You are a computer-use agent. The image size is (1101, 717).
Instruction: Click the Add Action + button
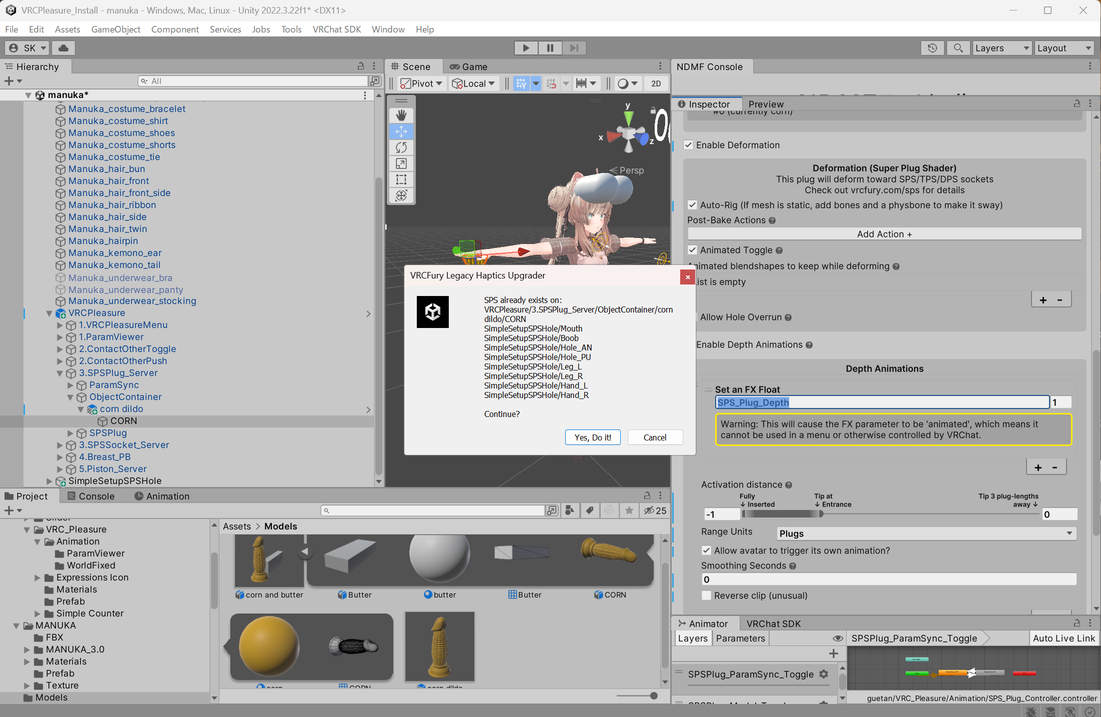pyautogui.click(x=884, y=235)
